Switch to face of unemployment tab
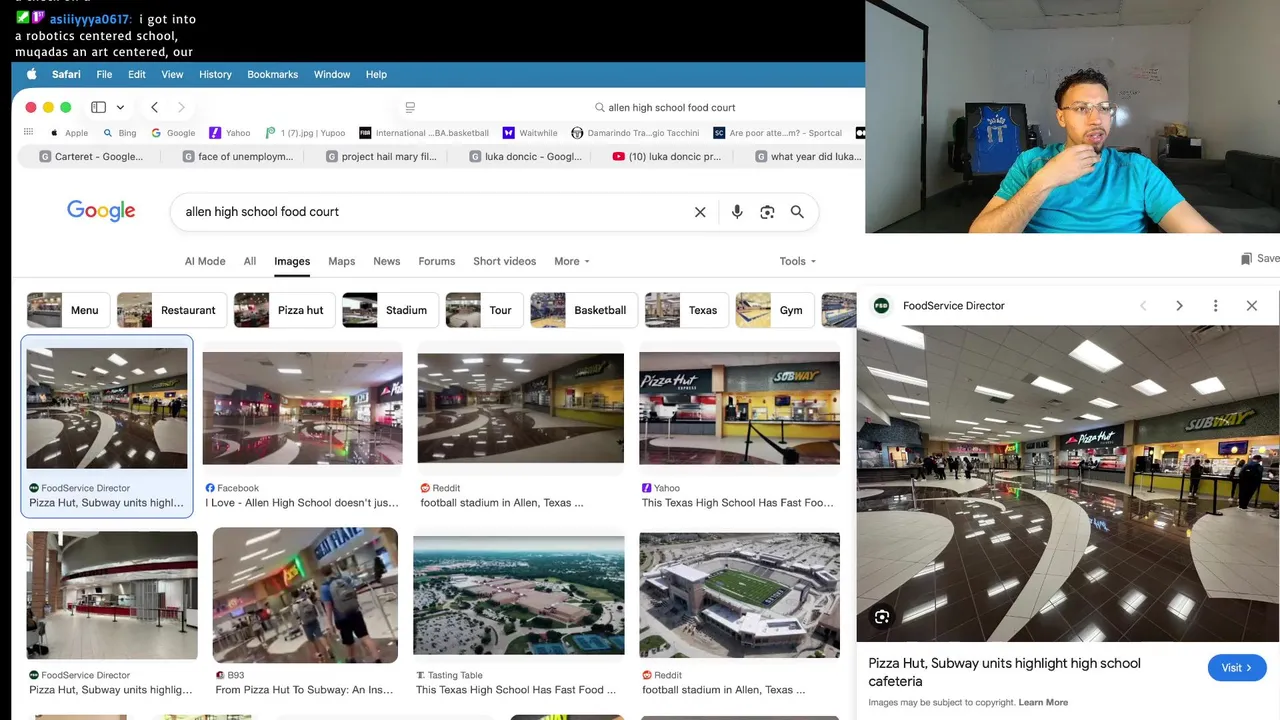The width and height of the screenshot is (1280, 720). pyautogui.click(x=238, y=156)
